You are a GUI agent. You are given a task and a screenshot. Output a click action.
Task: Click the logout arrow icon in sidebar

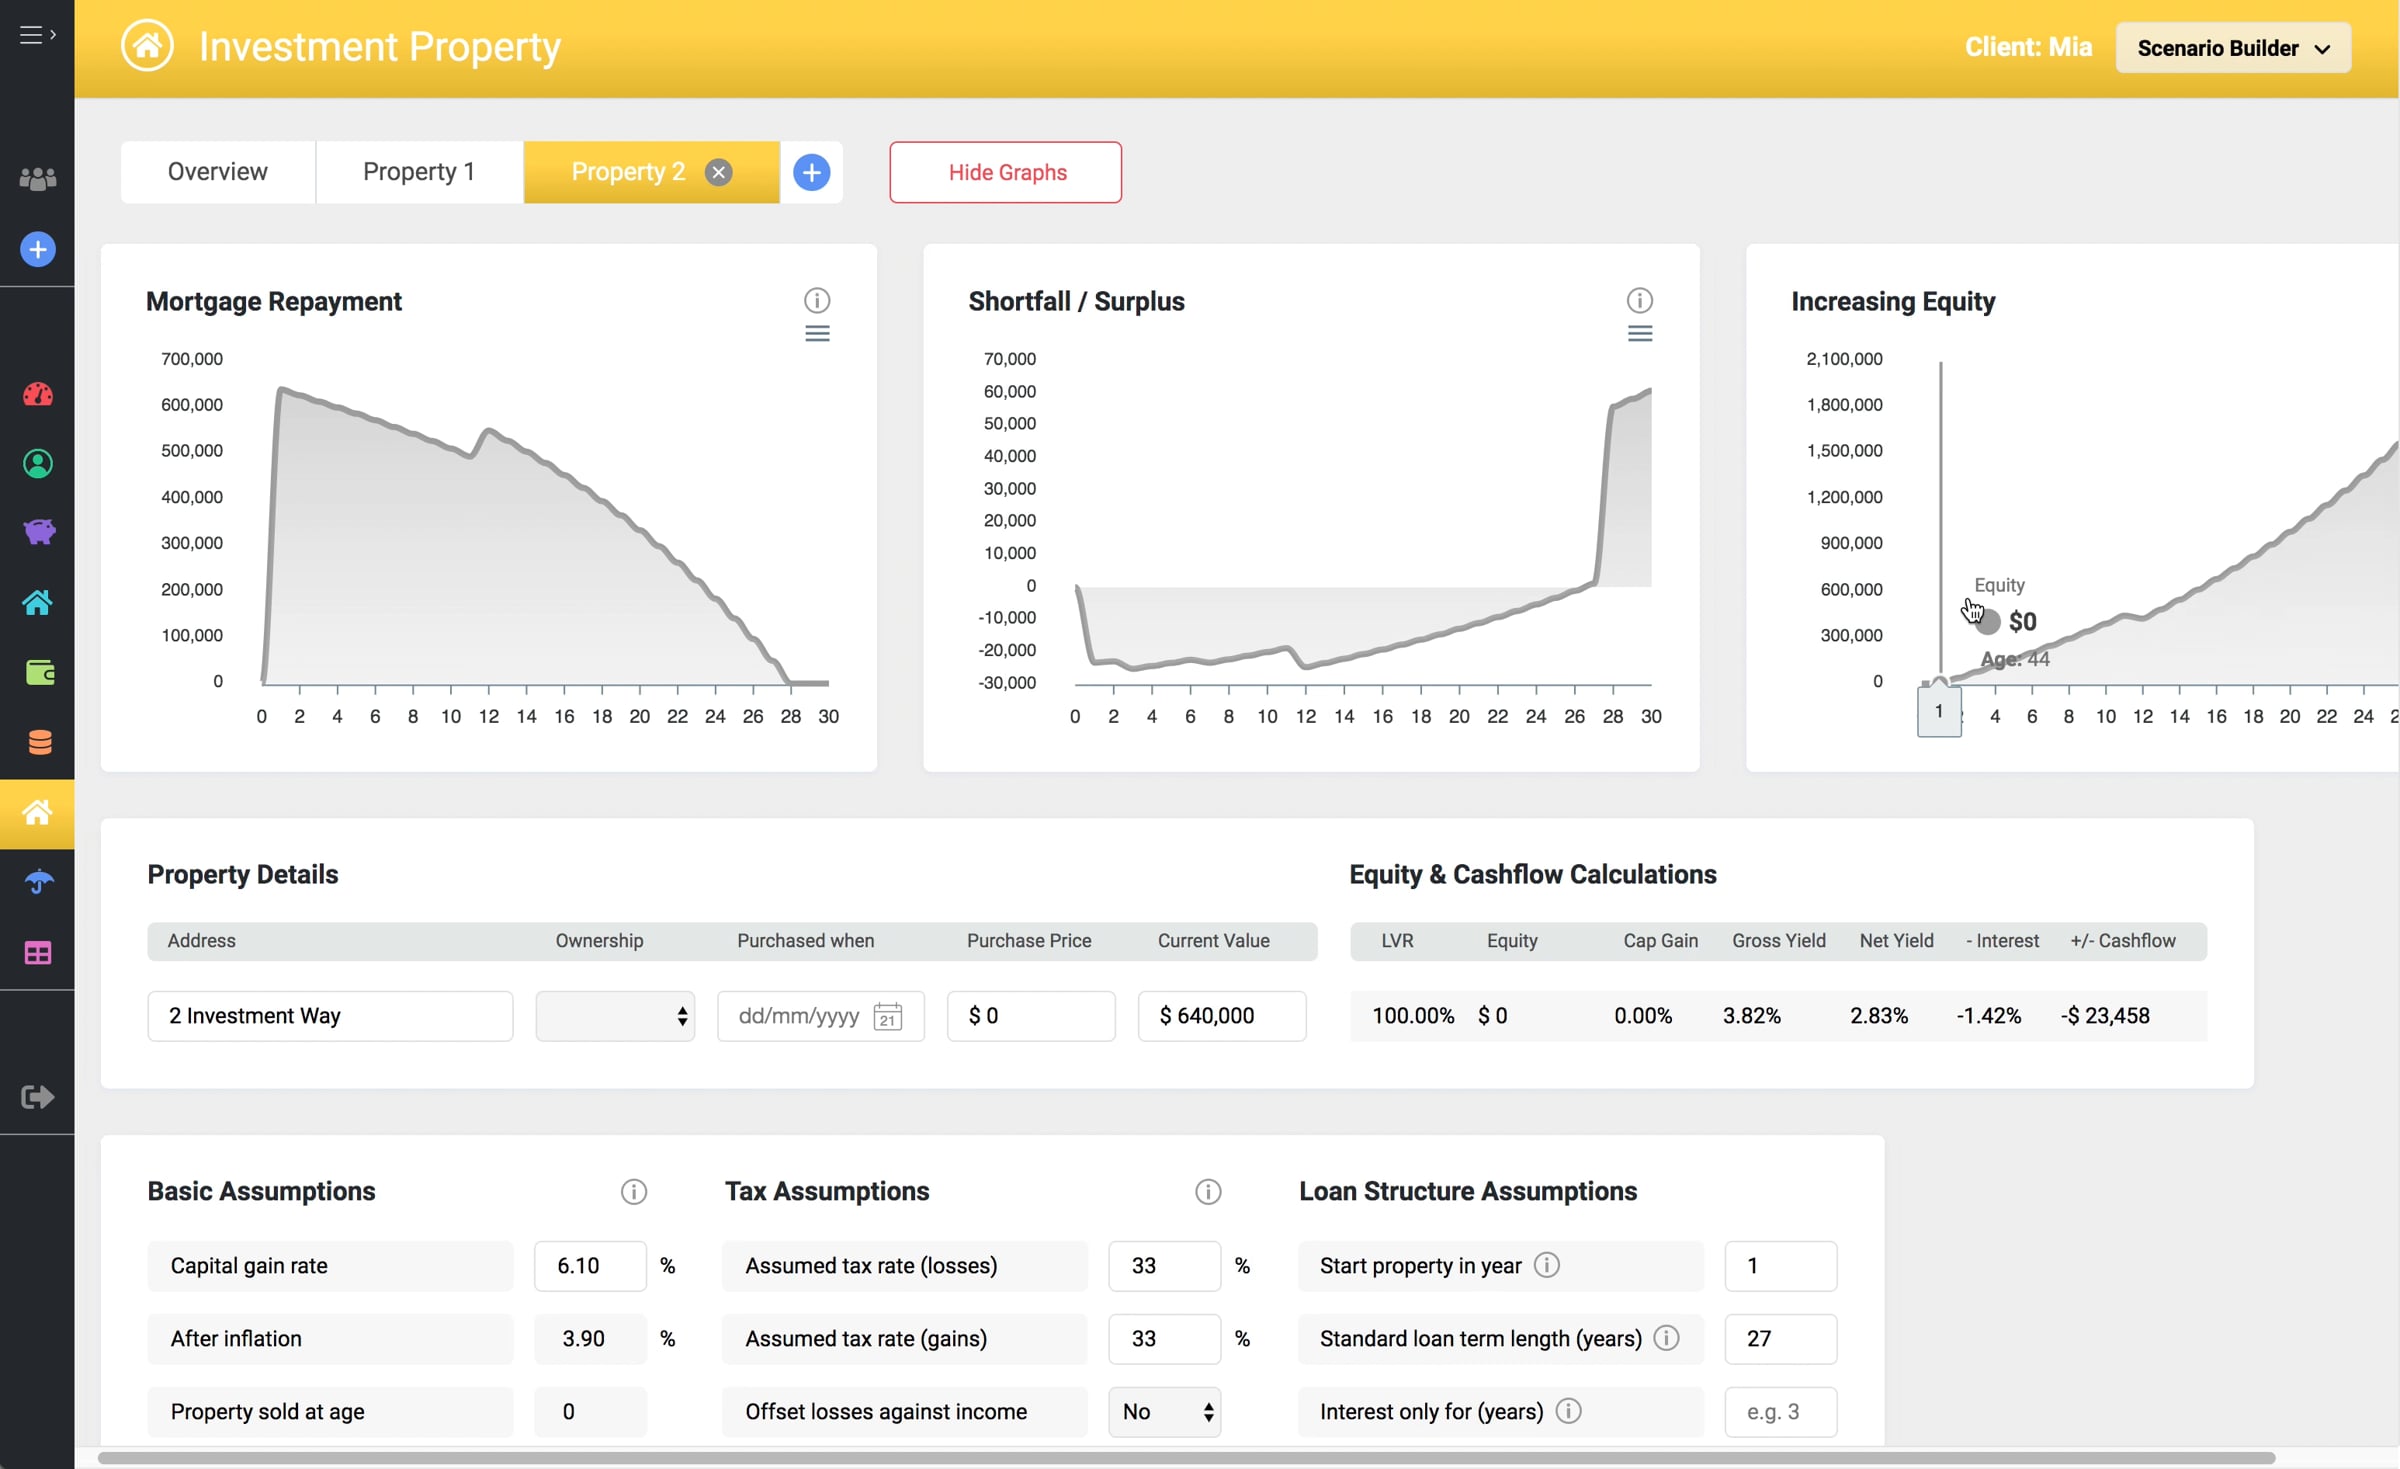click(38, 1097)
